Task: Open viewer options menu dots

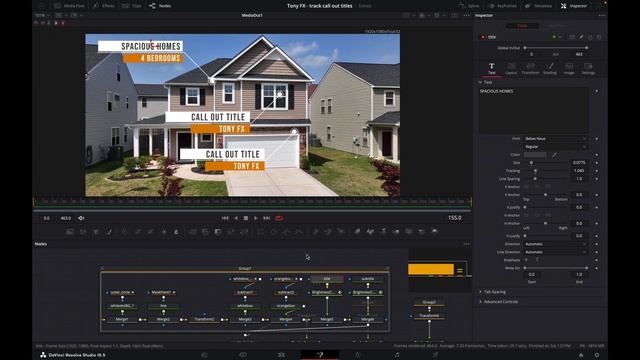Action: [x=467, y=15]
